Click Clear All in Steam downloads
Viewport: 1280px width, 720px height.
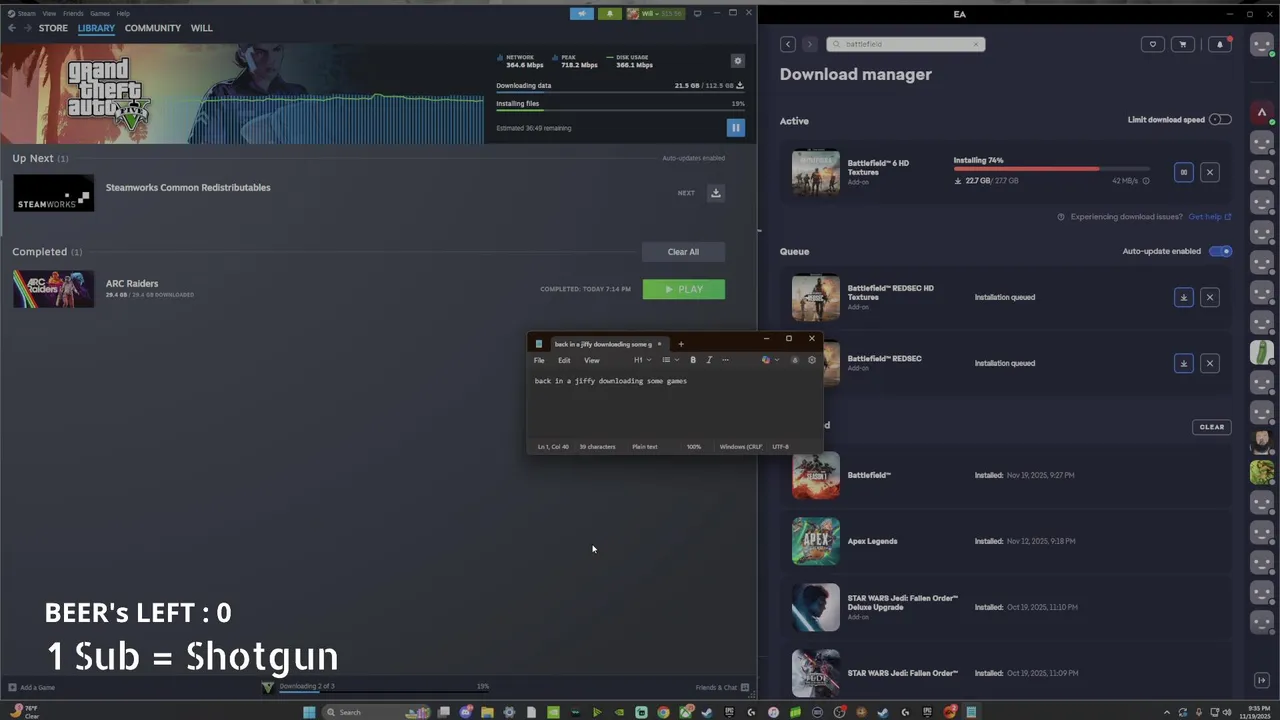(x=683, y=252)
